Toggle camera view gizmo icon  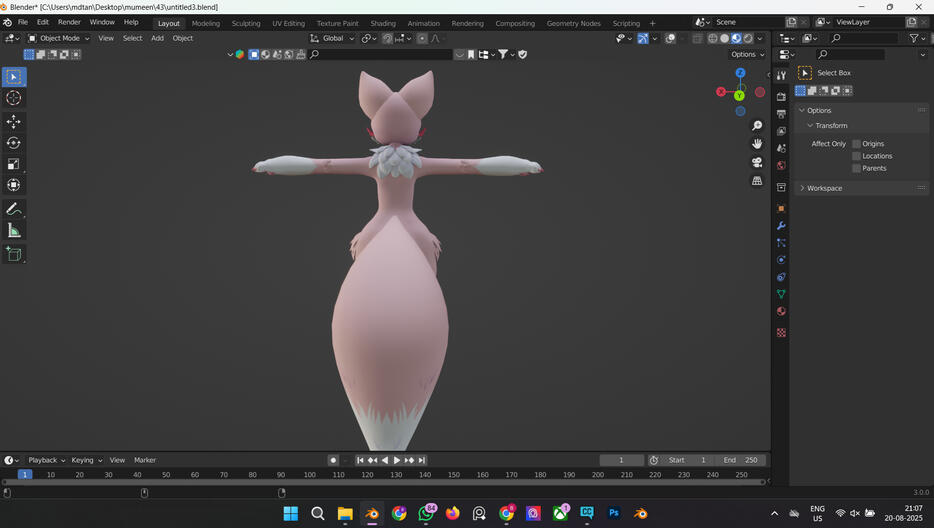pyautogui.click(x=757, y=162)
